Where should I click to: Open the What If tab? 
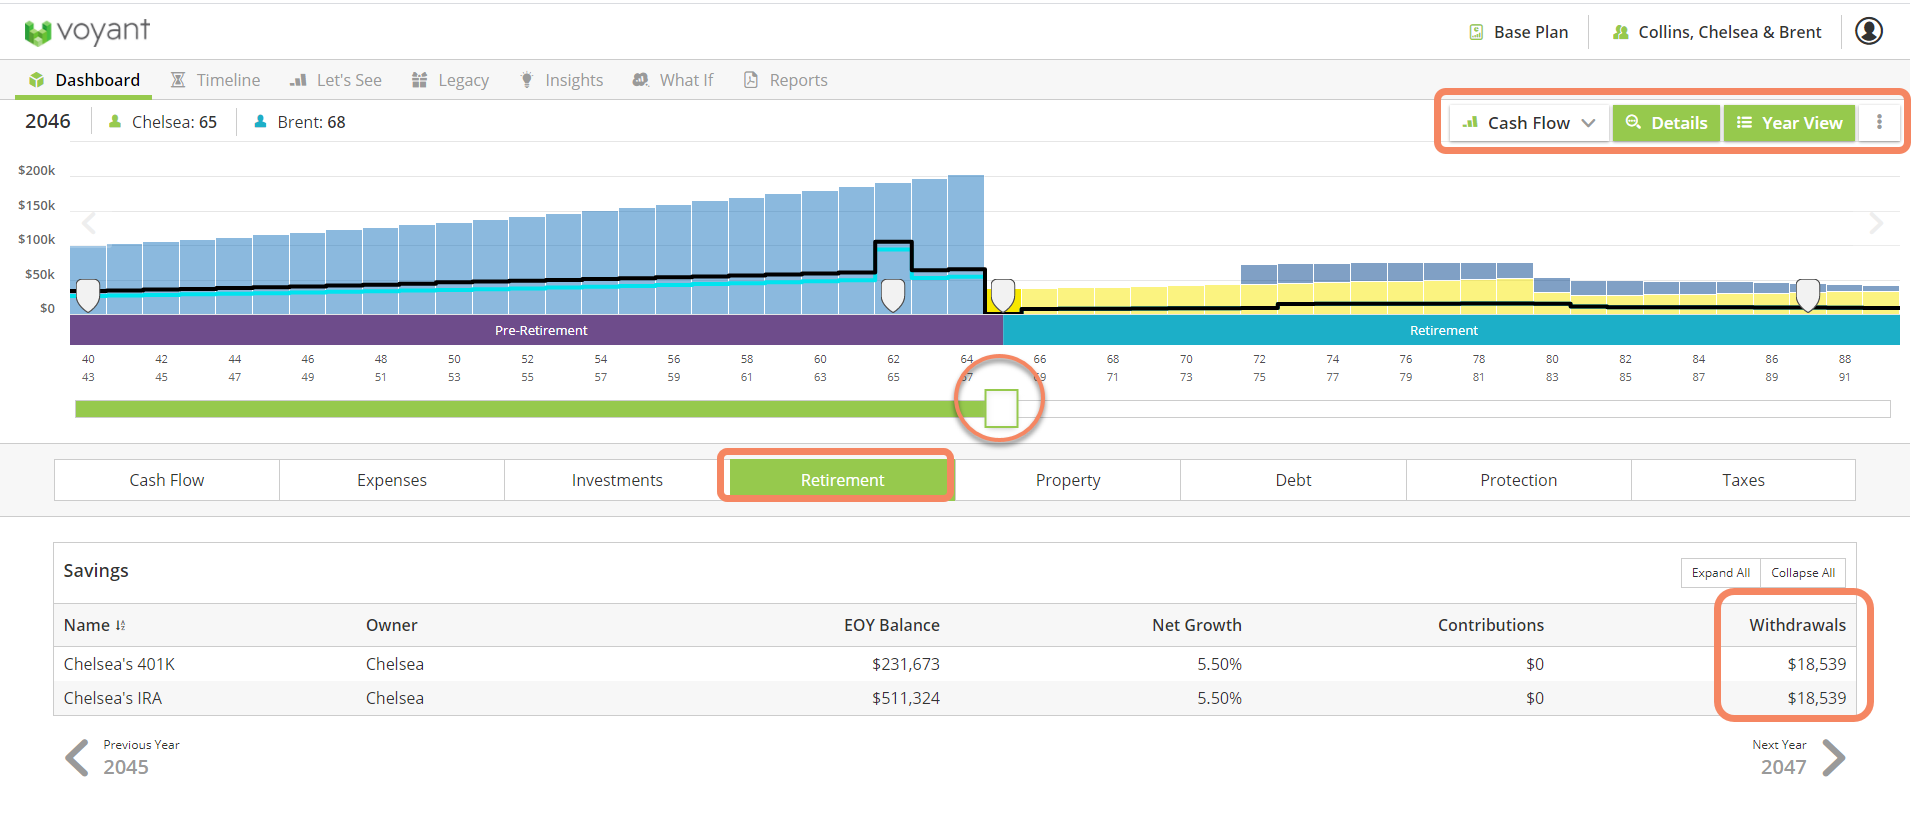pyautogui.click(x=673, y=80)
